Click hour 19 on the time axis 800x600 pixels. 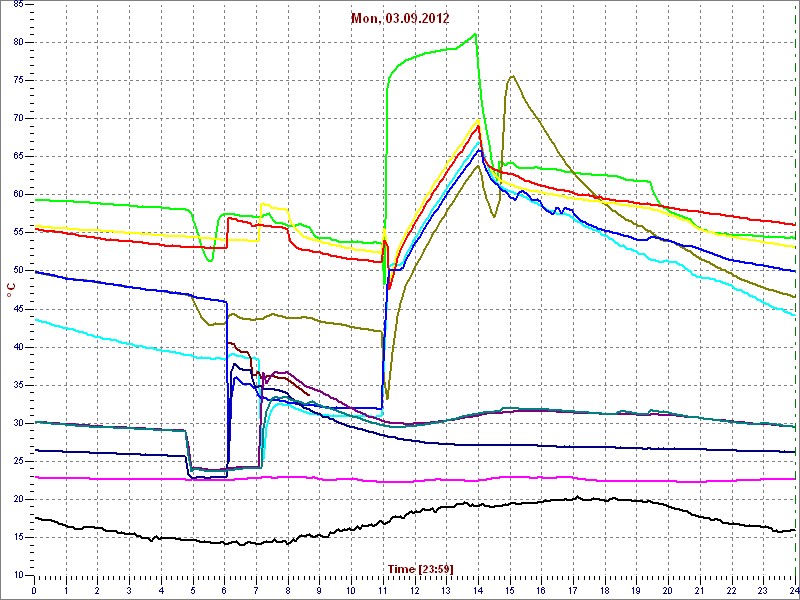[x=635, y=590]
